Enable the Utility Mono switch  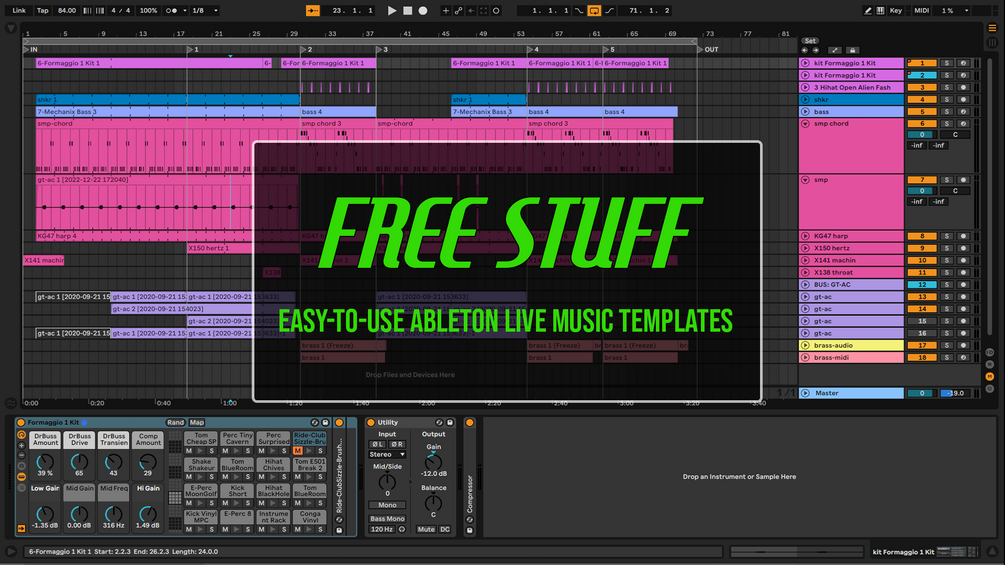(387, 505)
